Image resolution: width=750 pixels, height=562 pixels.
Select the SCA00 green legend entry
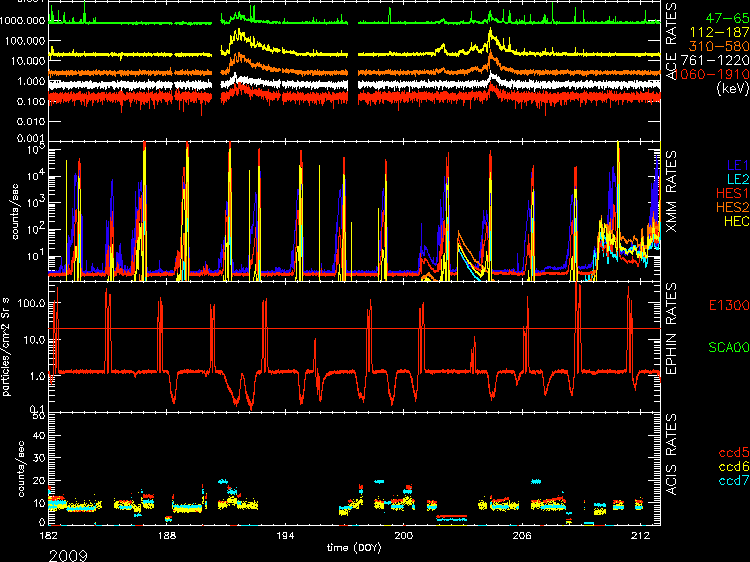click(x=723, y=347)
